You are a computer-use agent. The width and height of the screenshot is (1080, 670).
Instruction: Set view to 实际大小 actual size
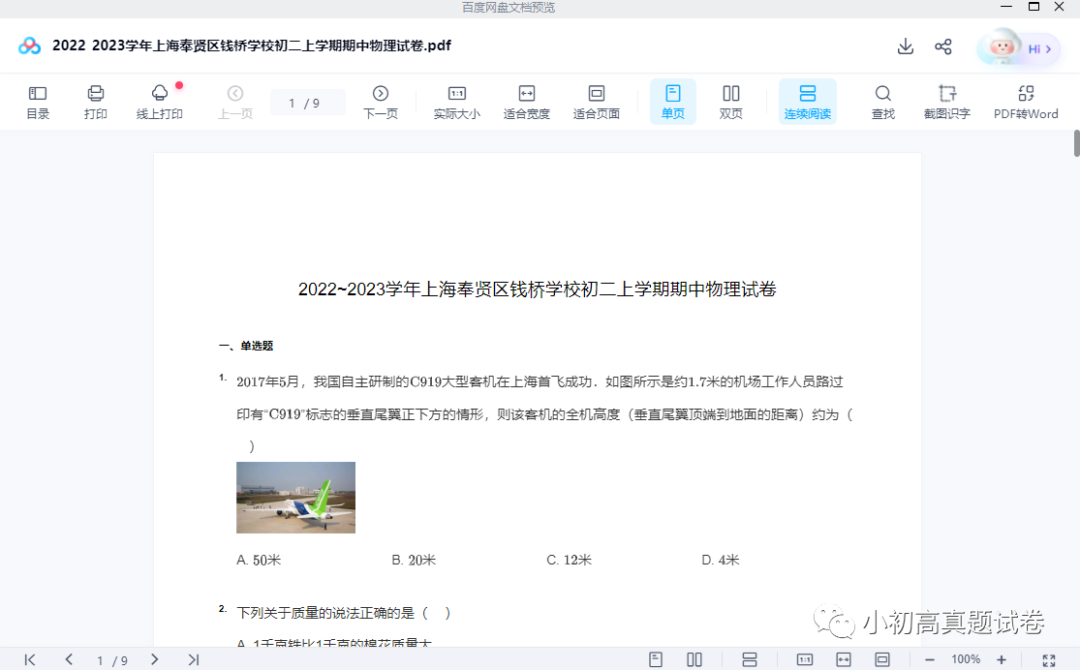(457, 102)
